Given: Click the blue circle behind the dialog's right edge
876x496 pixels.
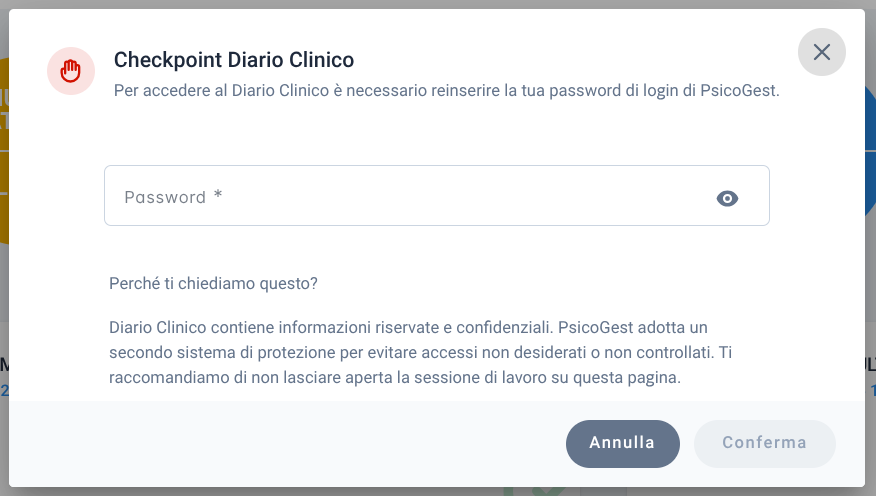Looking at the screenshot, I should point(870,151).
